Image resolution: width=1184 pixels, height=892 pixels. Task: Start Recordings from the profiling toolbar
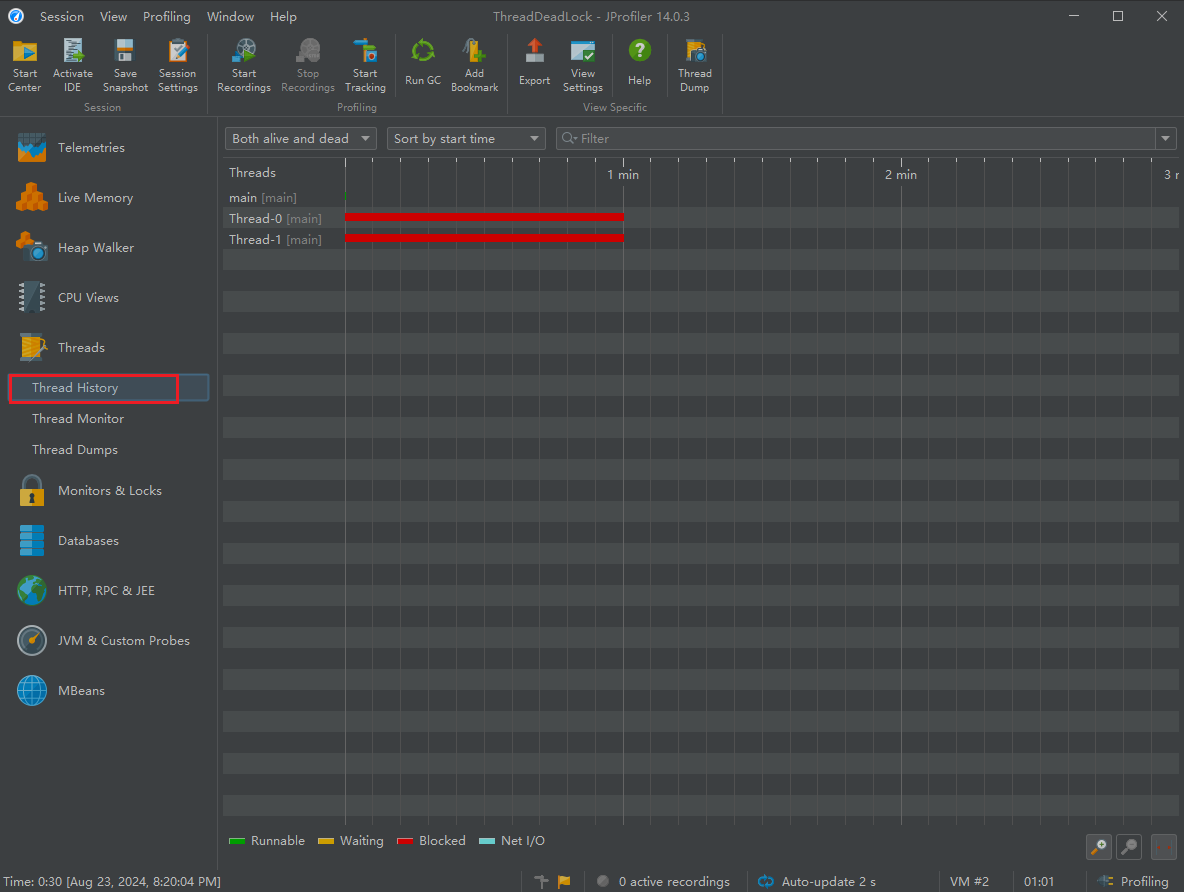(244, 66)
